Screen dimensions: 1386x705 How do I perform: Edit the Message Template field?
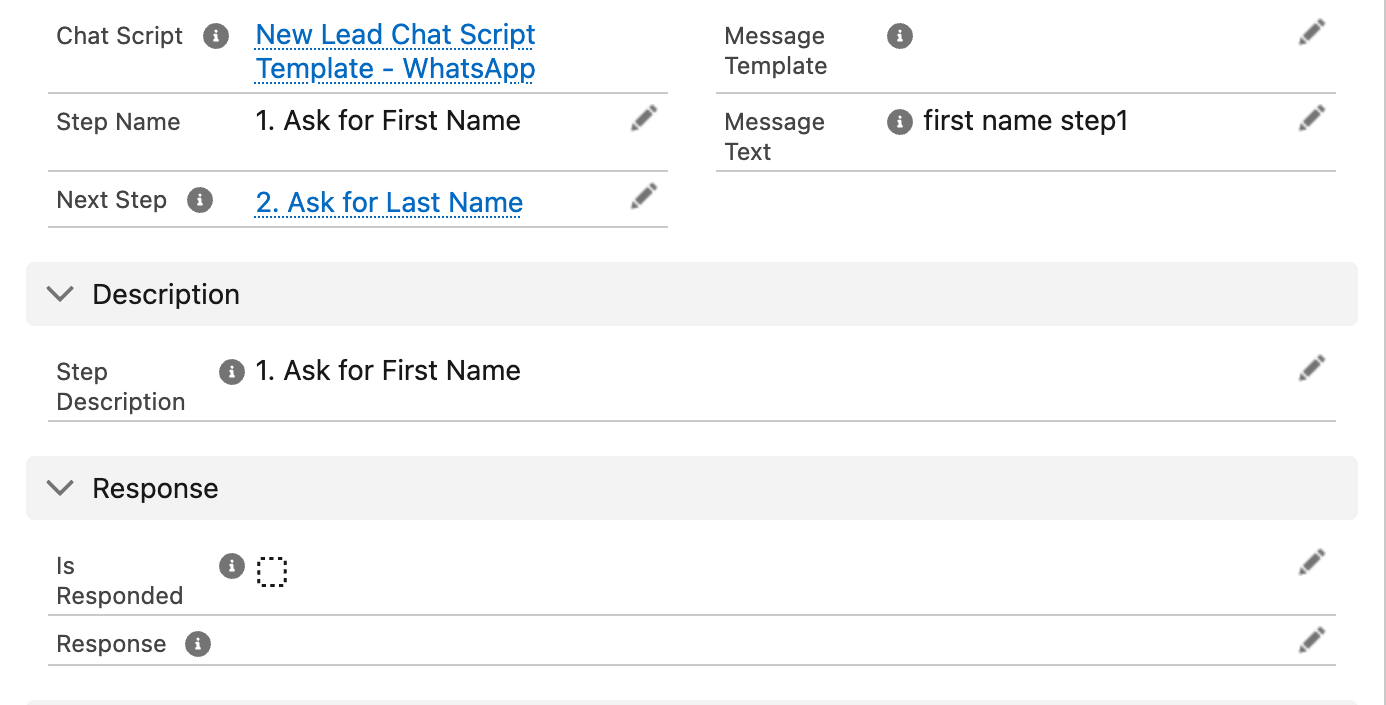pyautogui.click(x=1312, y=33)
